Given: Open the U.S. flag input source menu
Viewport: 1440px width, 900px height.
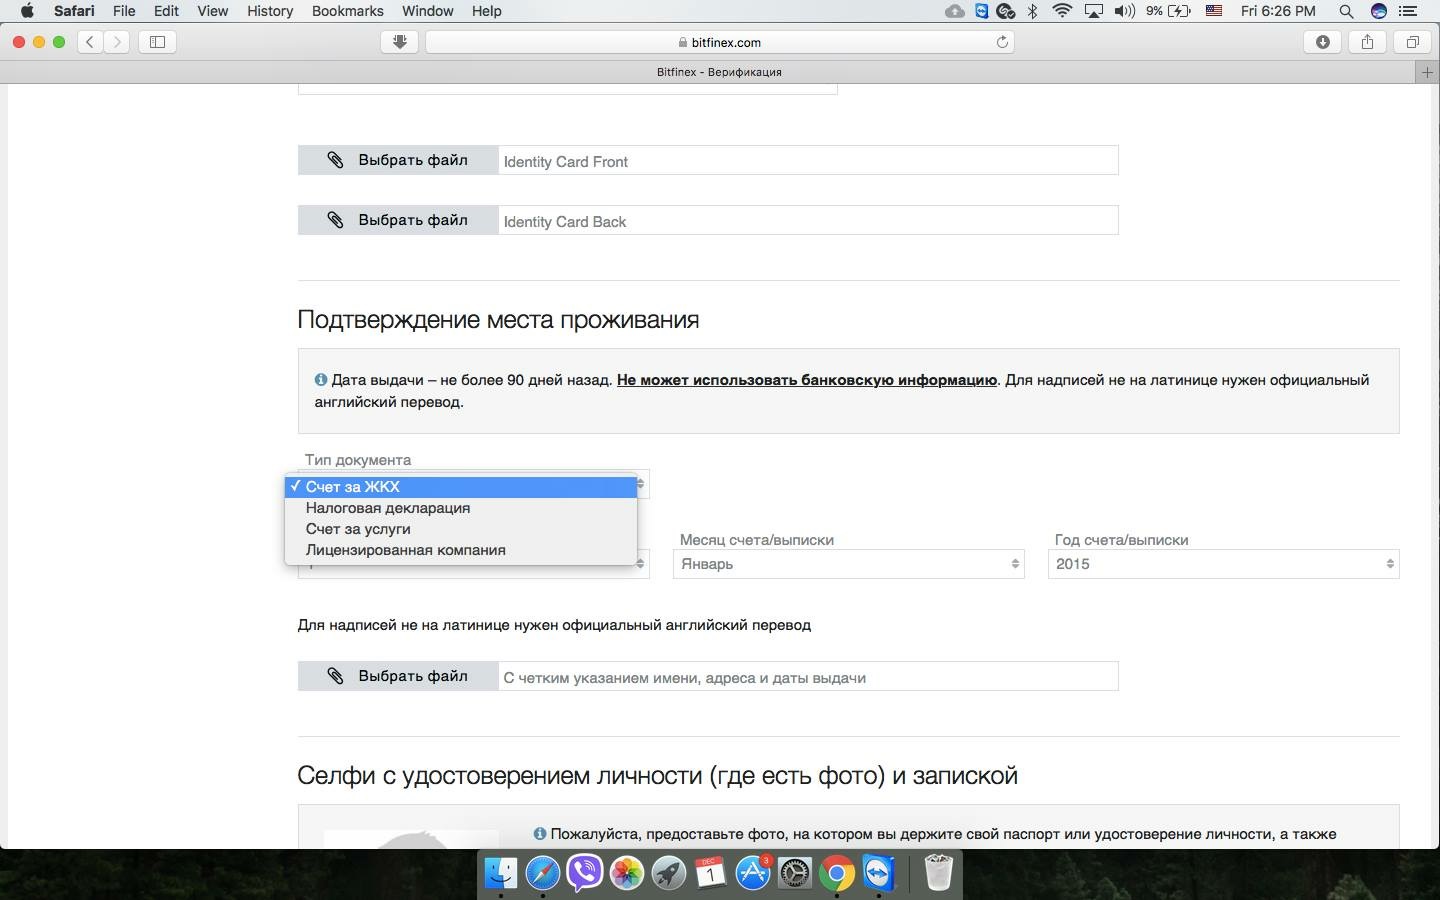Looking at the screenshot, I should pos(1214,11).
